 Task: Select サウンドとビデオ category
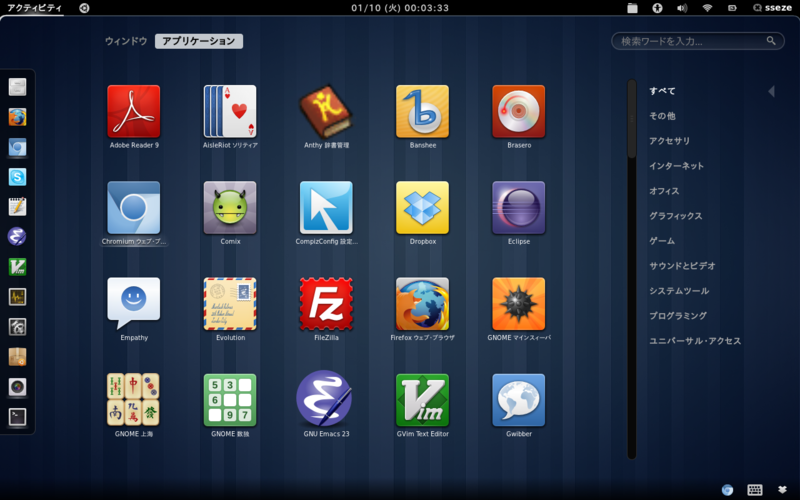pyautogui.click(x=682, y=266)
